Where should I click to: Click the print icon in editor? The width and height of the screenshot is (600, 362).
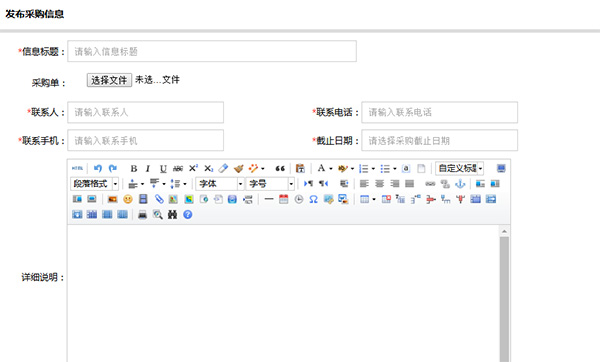click(142, 215)
